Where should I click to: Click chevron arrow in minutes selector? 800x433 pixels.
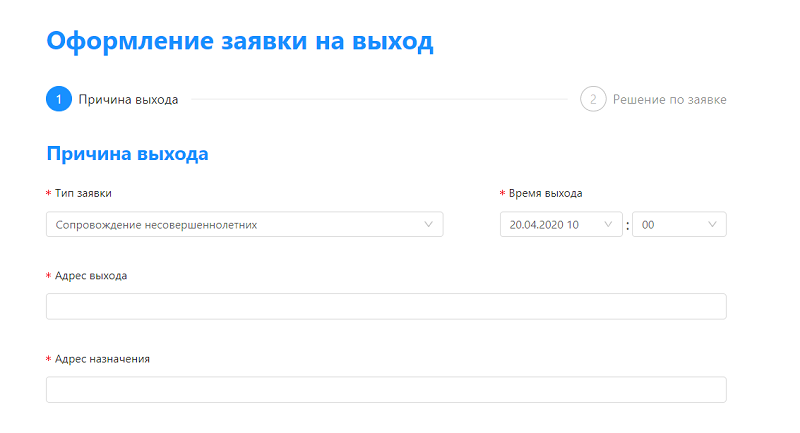tap(713, 225)
